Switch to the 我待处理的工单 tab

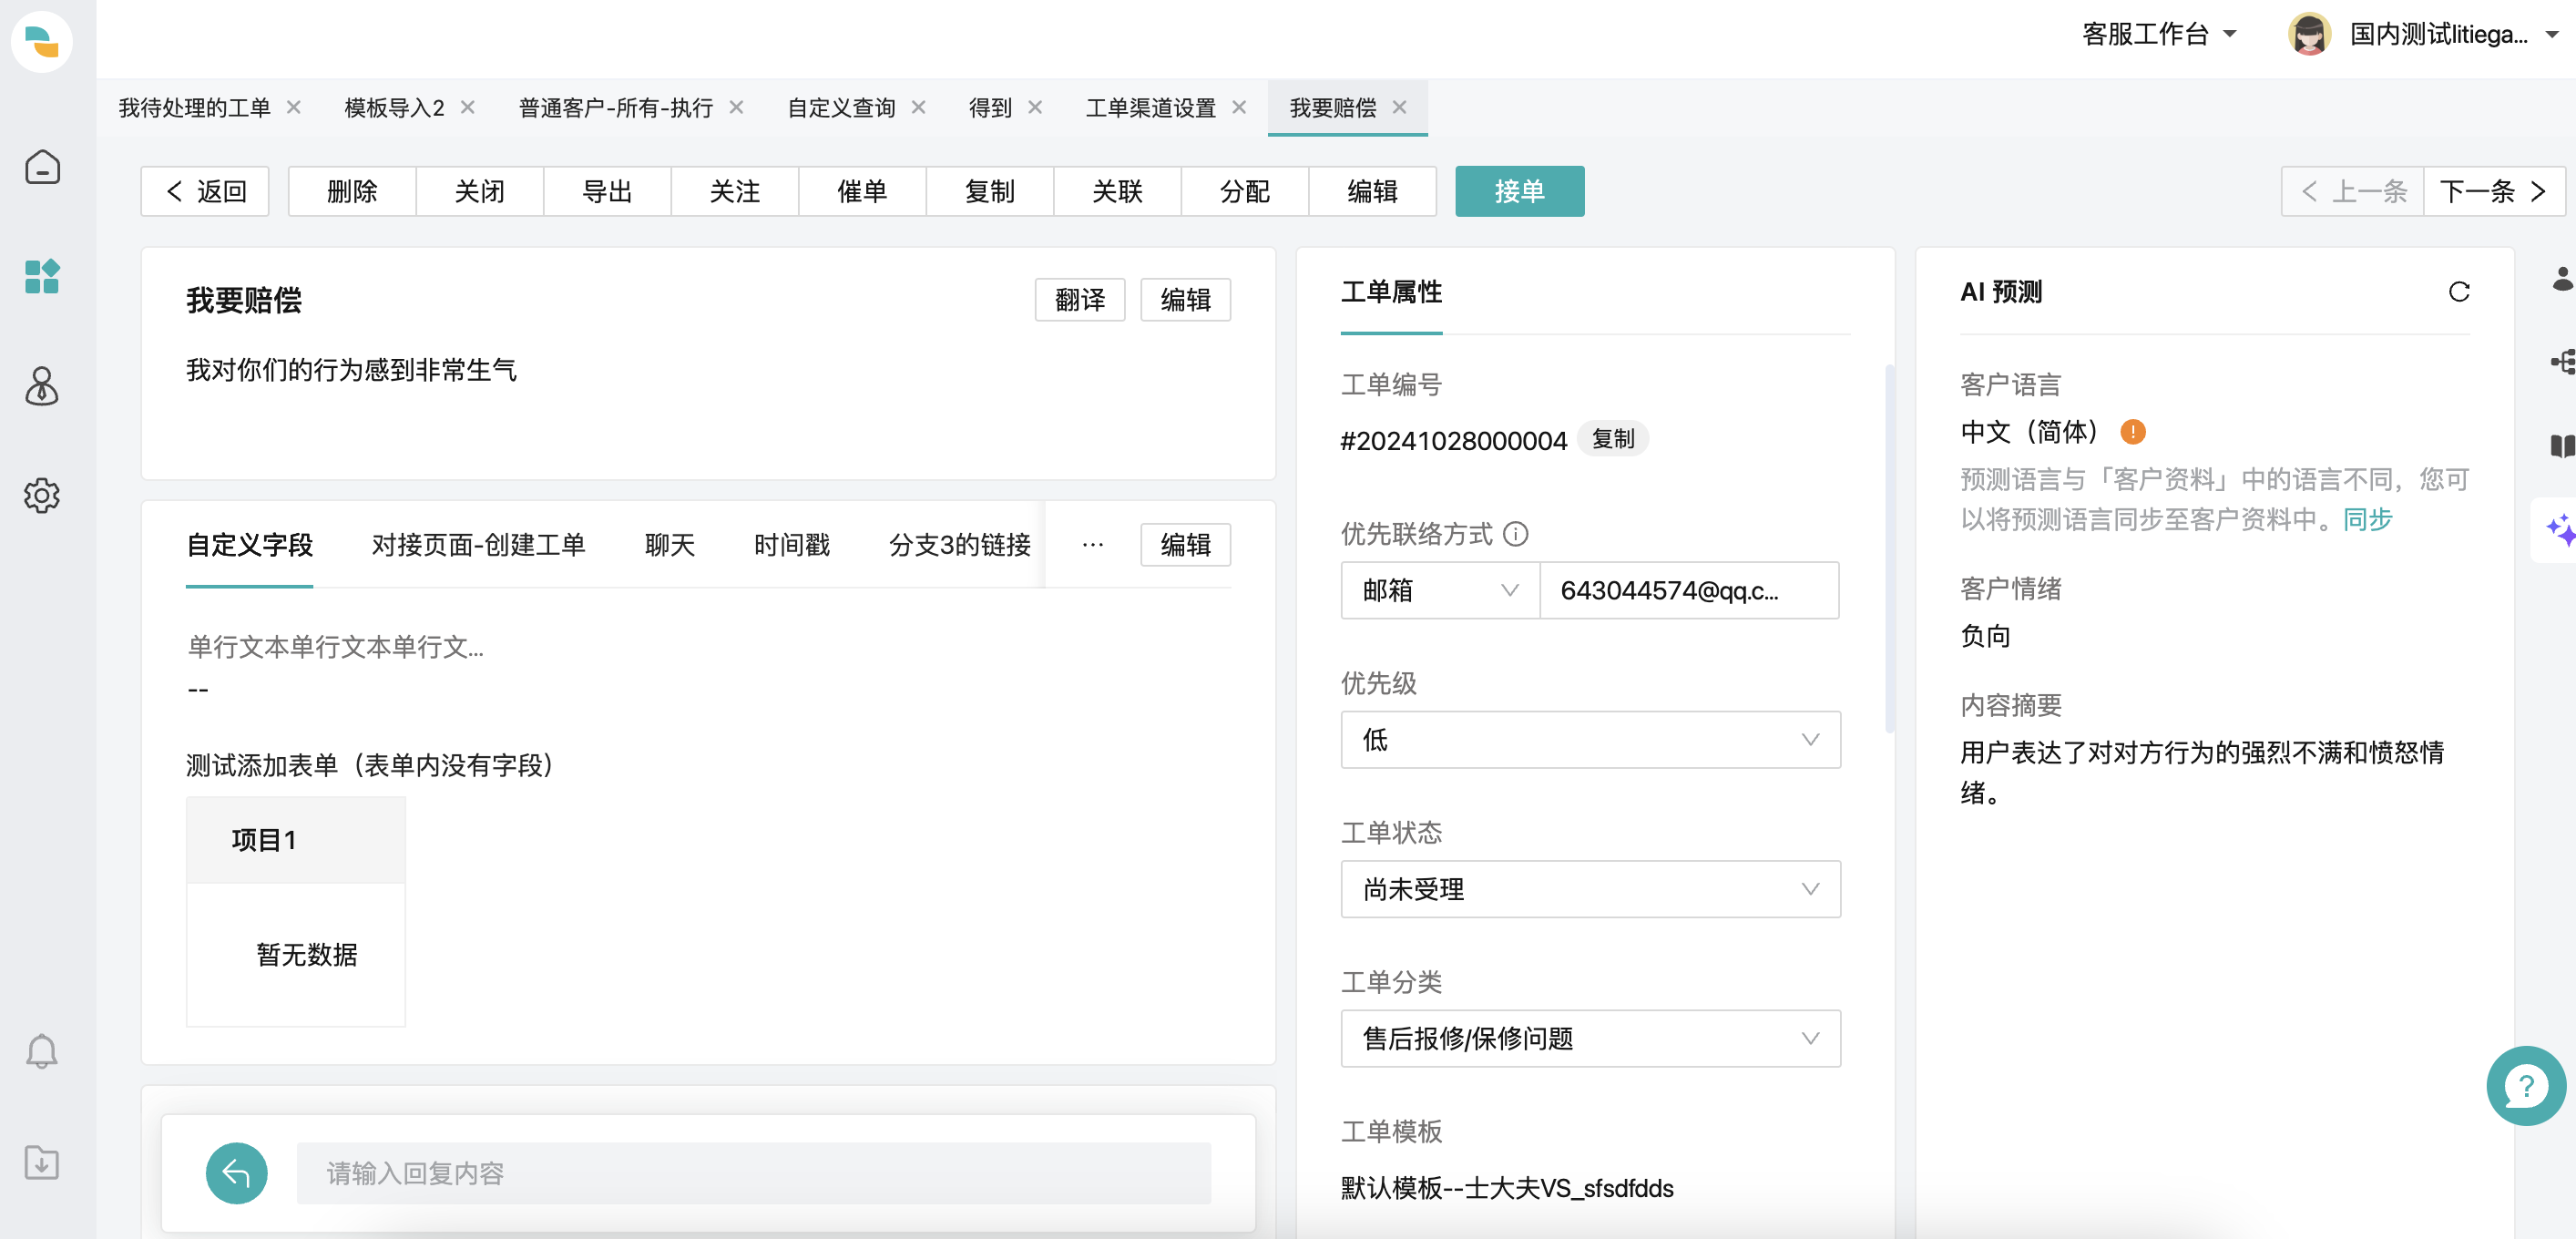pyautogui.click(x=195, y=108)
